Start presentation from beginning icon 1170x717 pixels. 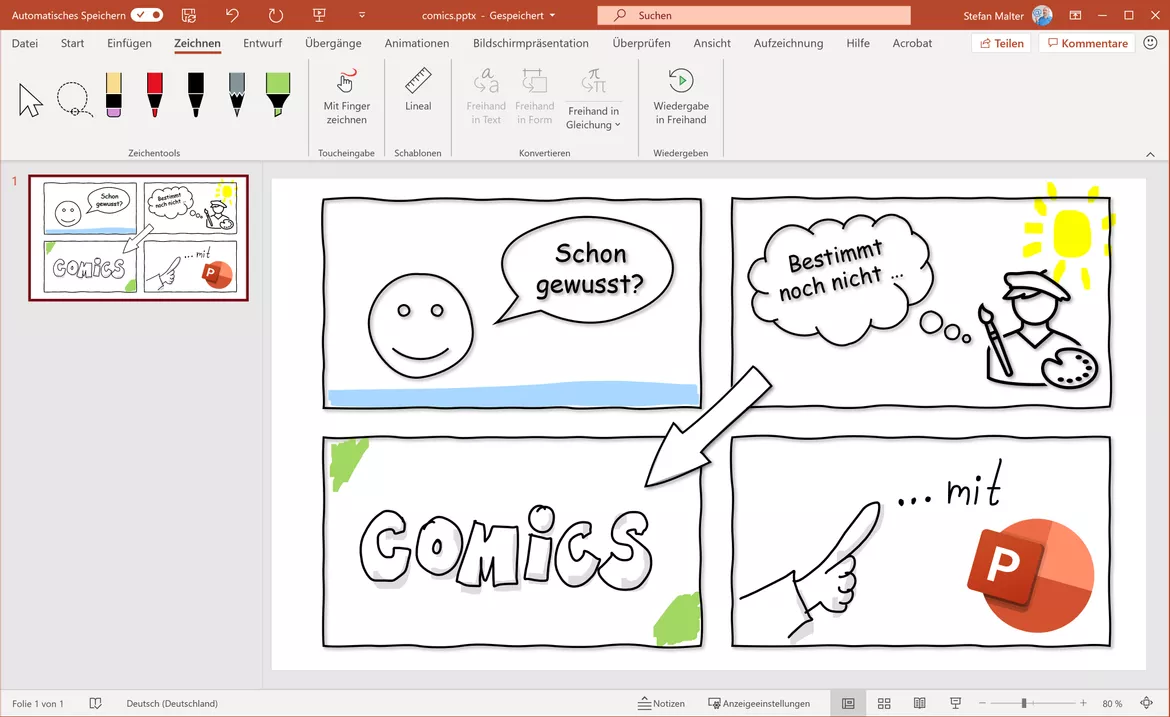[x=319, y=15]
